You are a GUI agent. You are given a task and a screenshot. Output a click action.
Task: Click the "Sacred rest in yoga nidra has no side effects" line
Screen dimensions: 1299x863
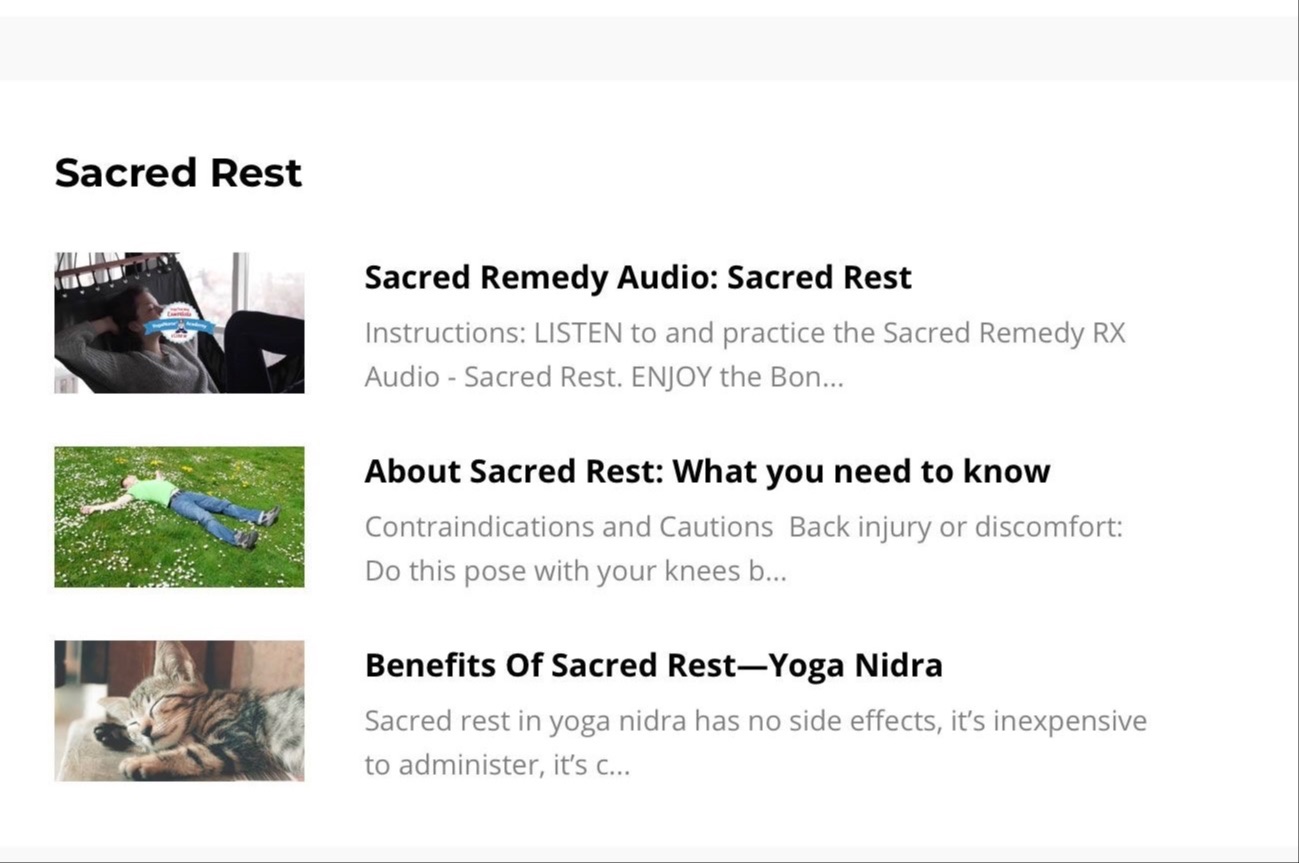point(755,721)
